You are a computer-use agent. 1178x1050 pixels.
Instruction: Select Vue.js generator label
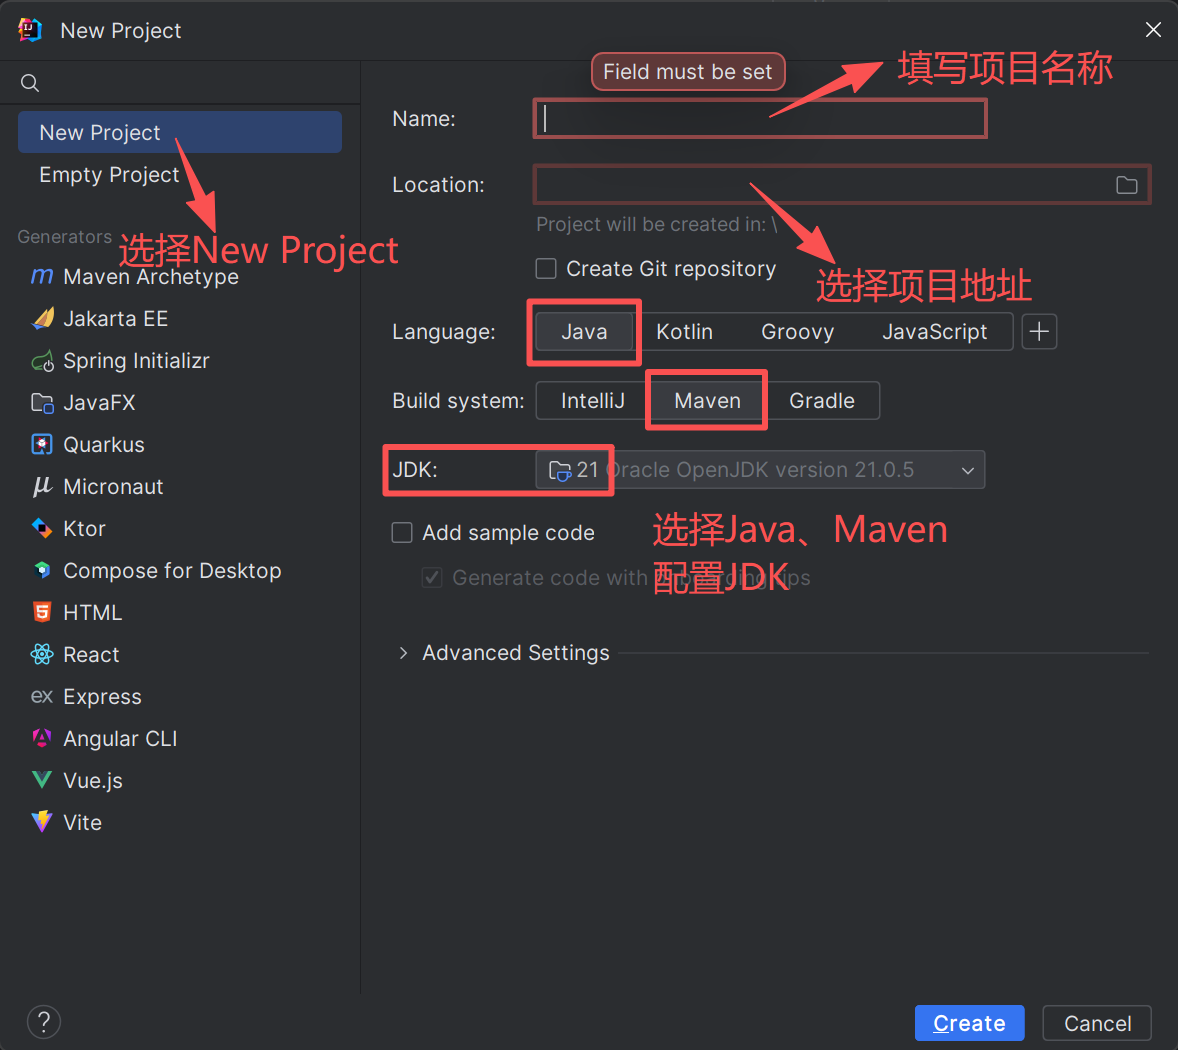(x=92, y=781)
